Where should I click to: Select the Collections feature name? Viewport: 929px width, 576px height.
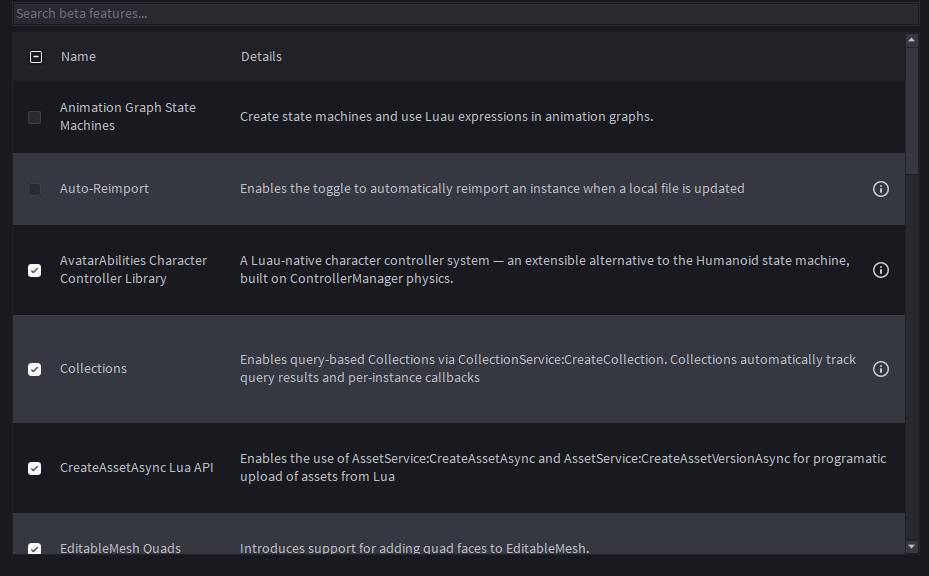point(93,369)
